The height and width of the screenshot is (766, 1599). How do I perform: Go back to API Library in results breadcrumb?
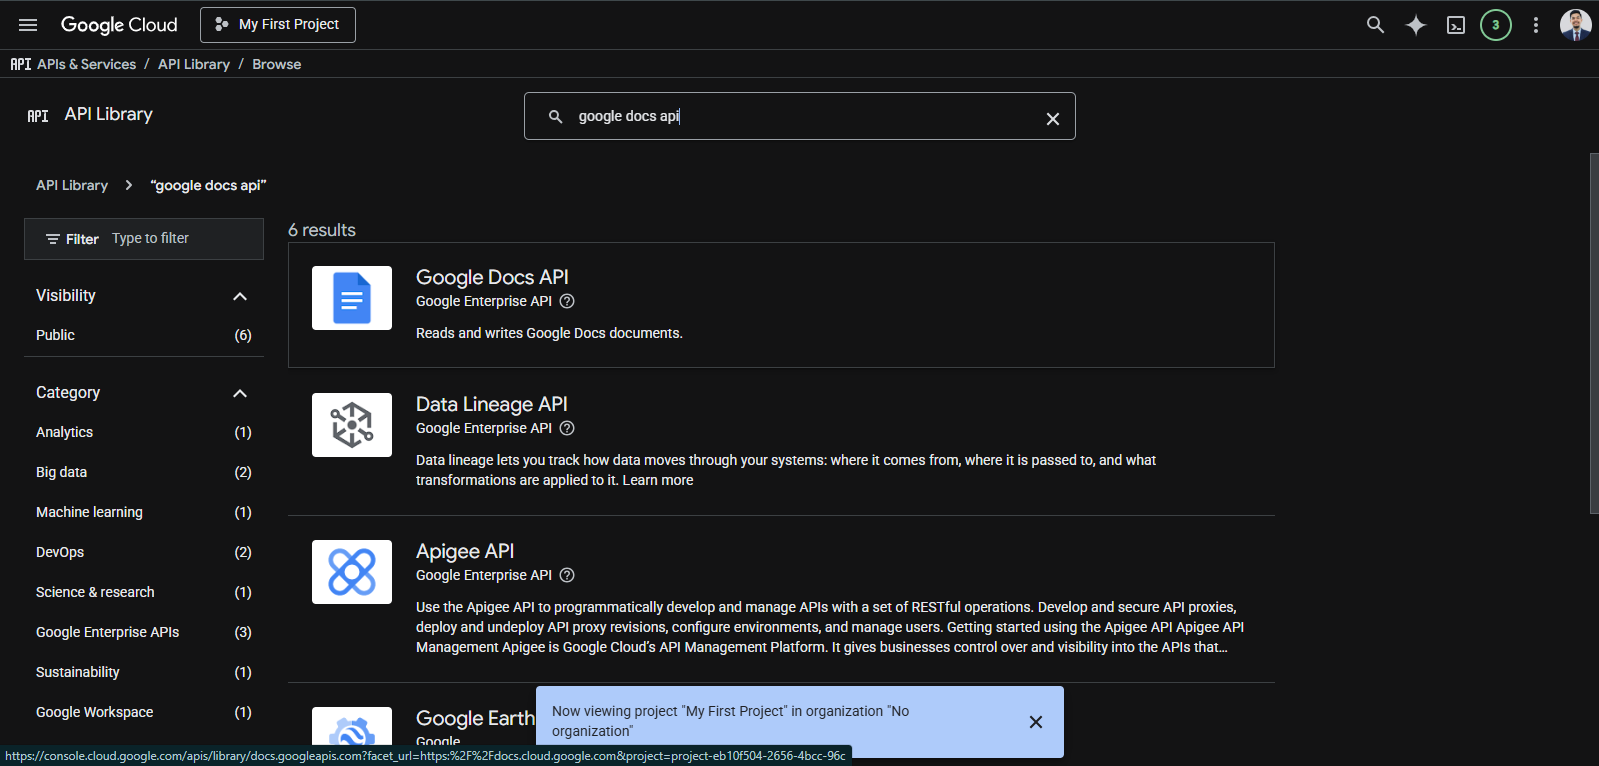coord(72,185)
